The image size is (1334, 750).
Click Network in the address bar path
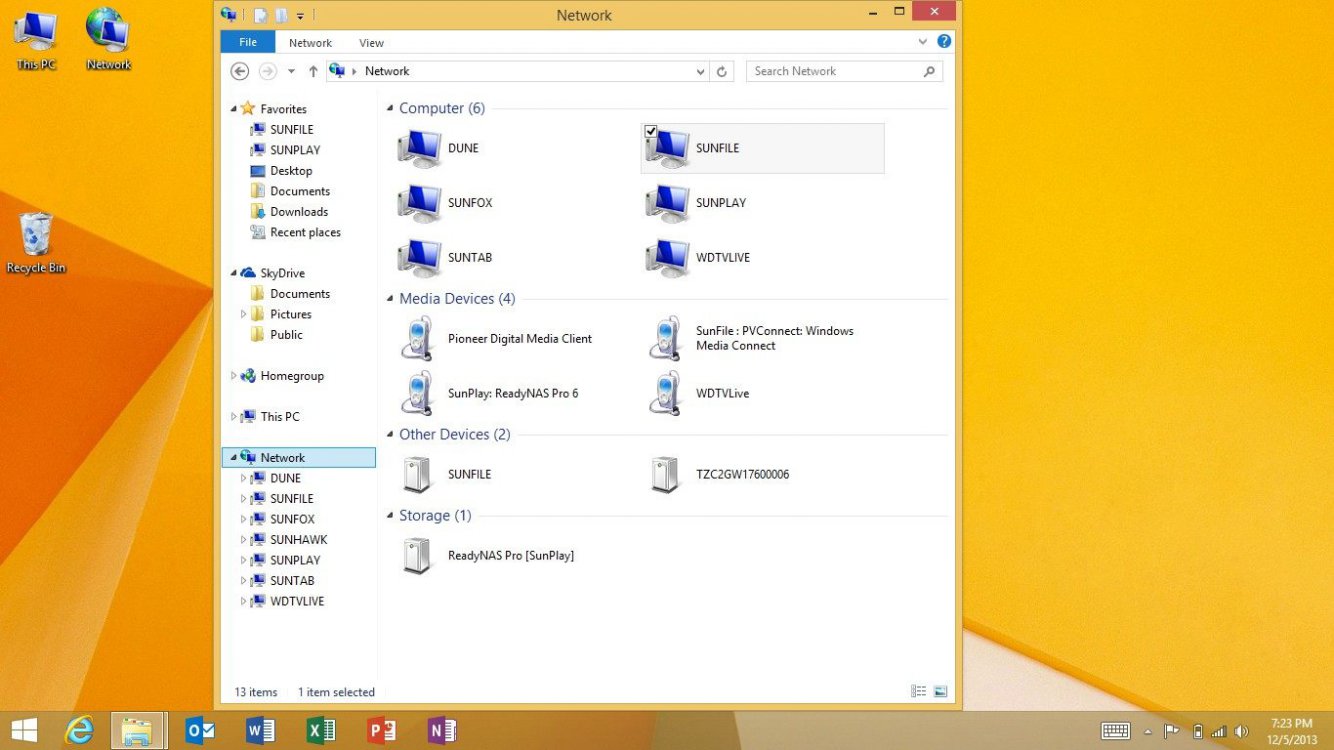pos(387,71)
